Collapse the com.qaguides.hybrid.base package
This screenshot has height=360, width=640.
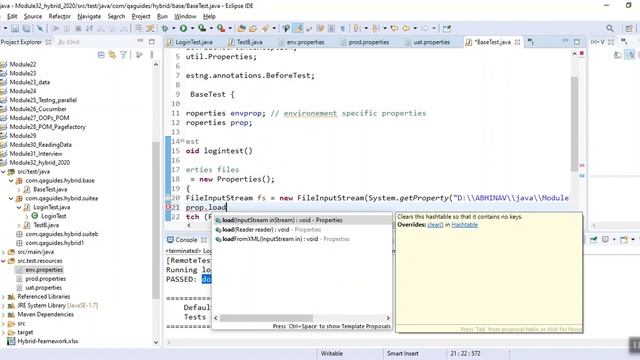click(x=11, y=180)
